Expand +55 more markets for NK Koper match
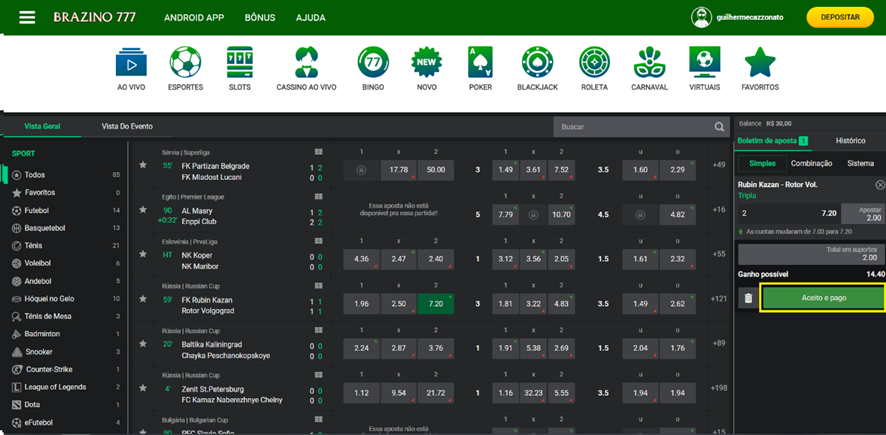This screenshot has height=435, width=886. click(x=719, y=254)
